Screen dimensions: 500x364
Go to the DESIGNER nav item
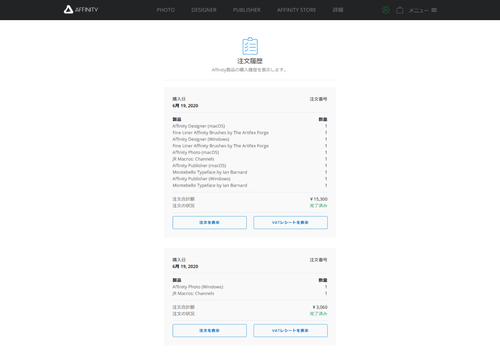pyautogui.click(x=204, y=10)
